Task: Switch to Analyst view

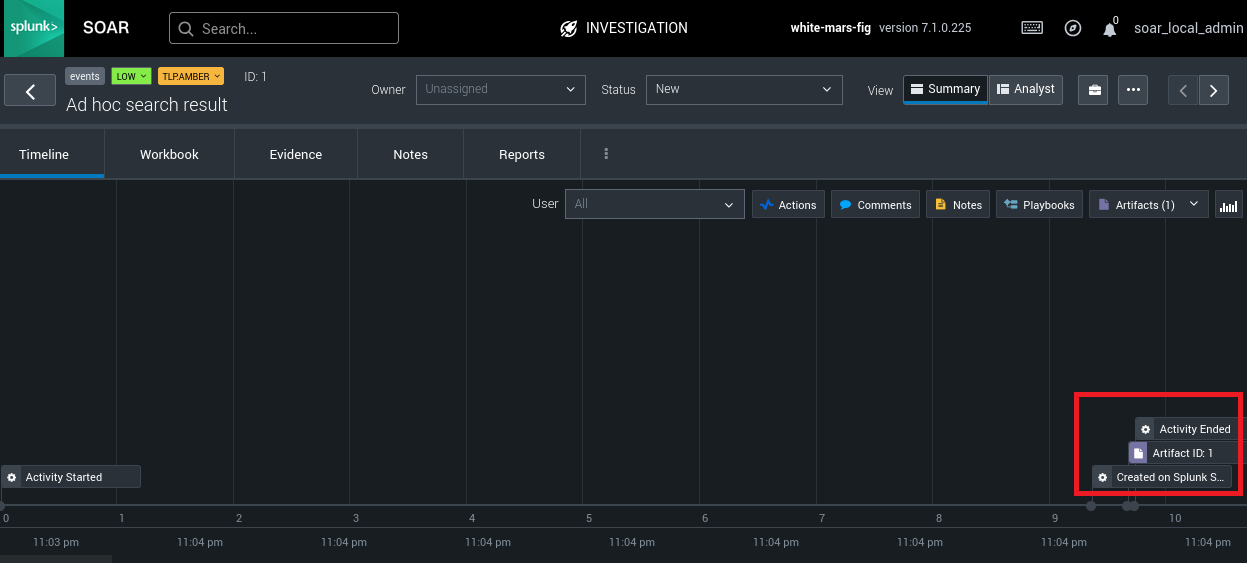Action: point(1025,89)
